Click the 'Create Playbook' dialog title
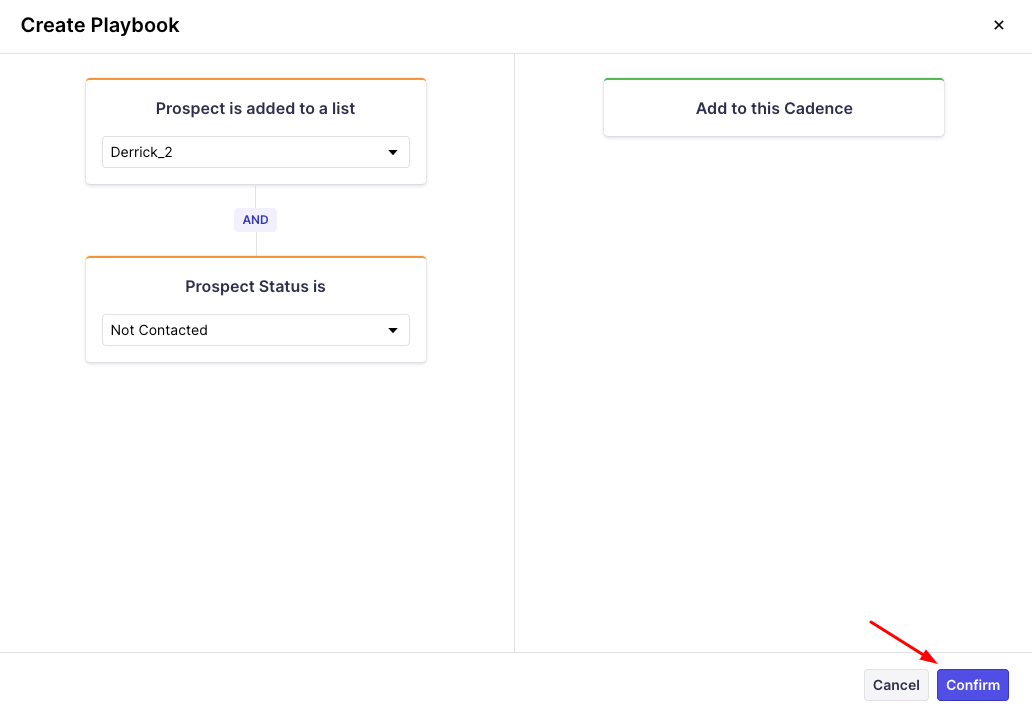The image size is (1032, 714). [x=100, y=26]
